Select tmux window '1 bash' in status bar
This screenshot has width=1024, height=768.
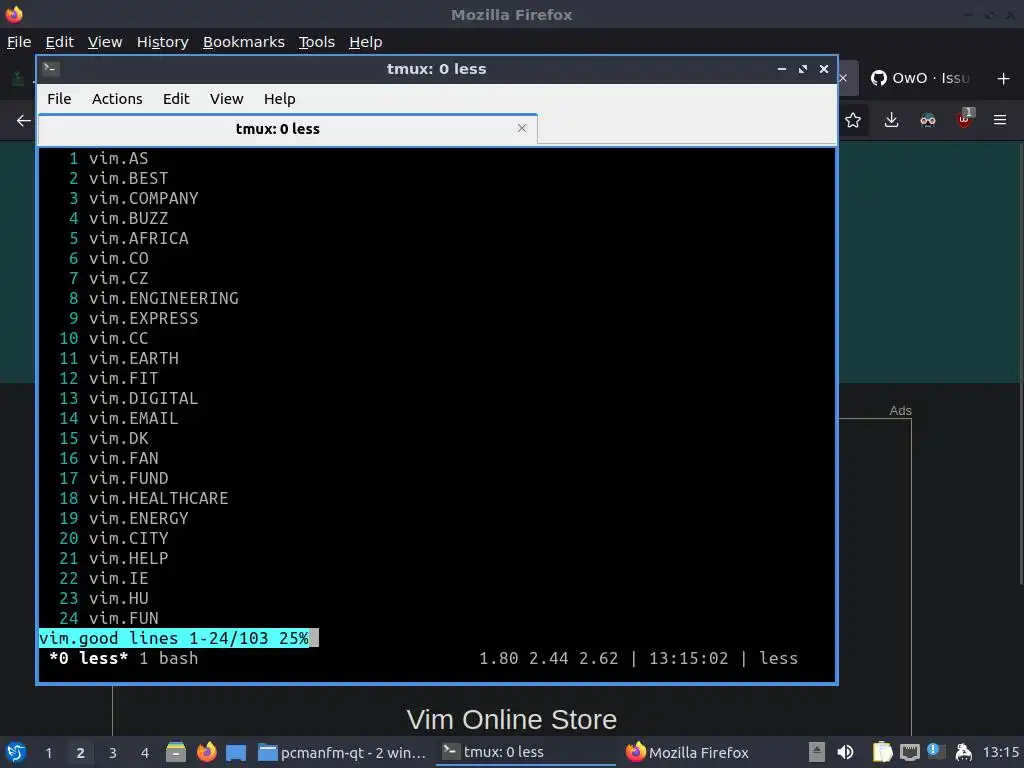(168, 658)
